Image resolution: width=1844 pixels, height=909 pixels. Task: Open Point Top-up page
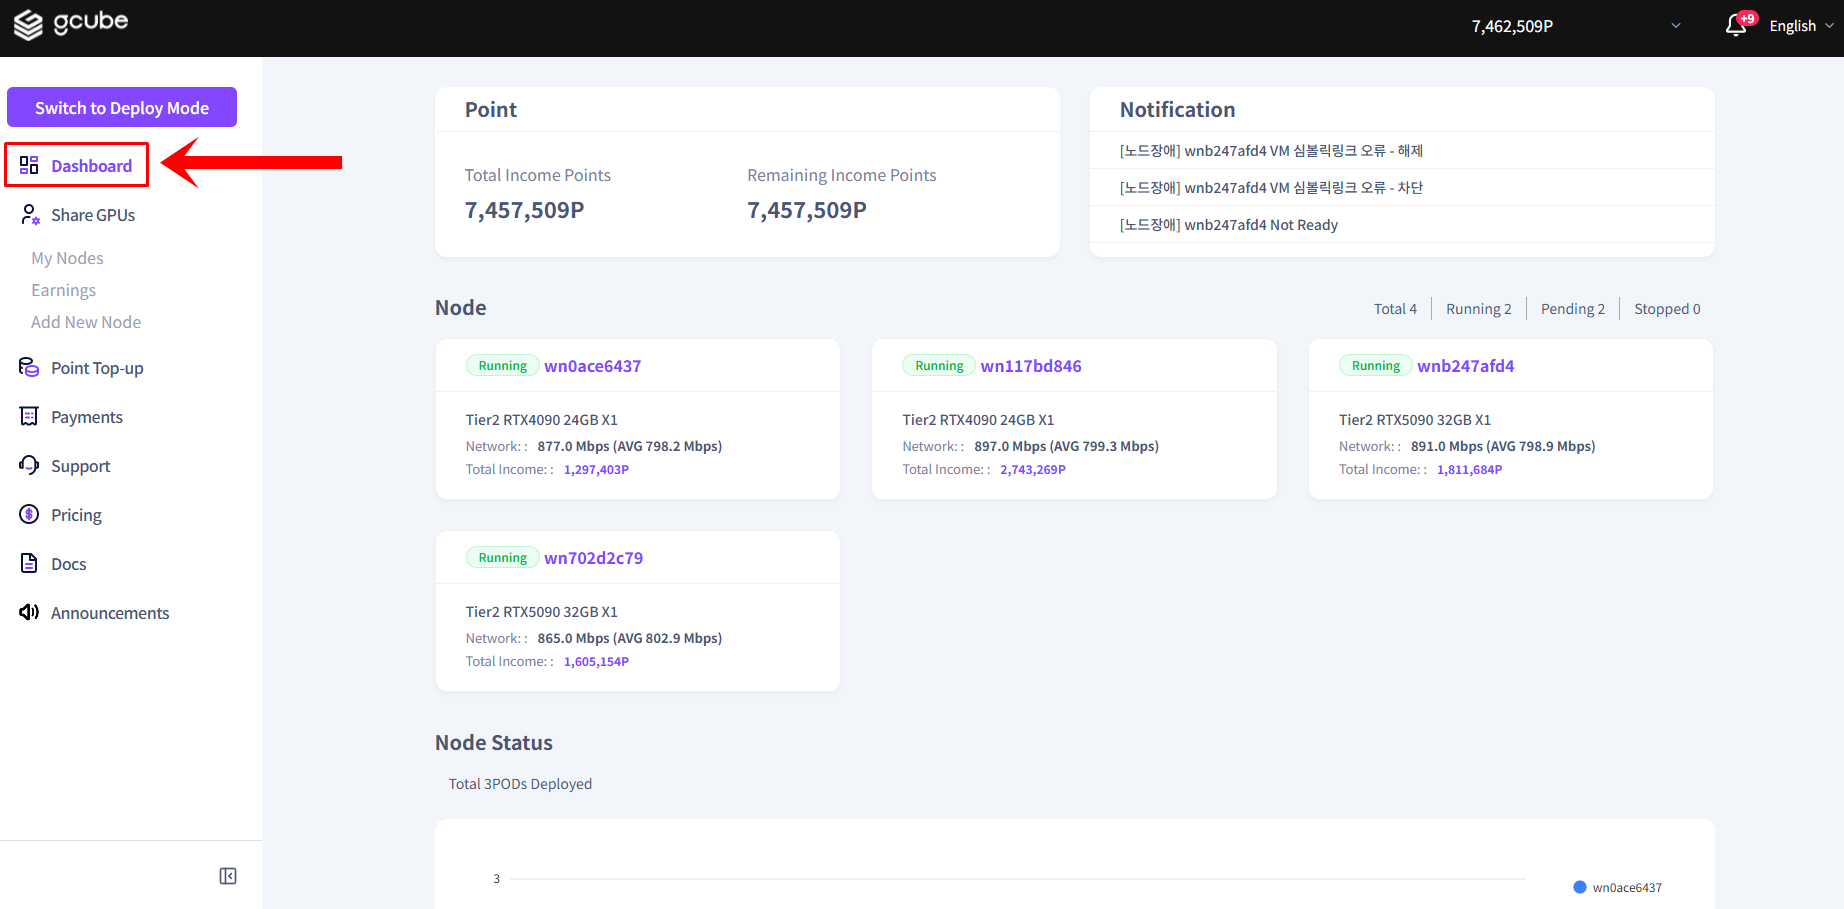[x=97, y=368]
